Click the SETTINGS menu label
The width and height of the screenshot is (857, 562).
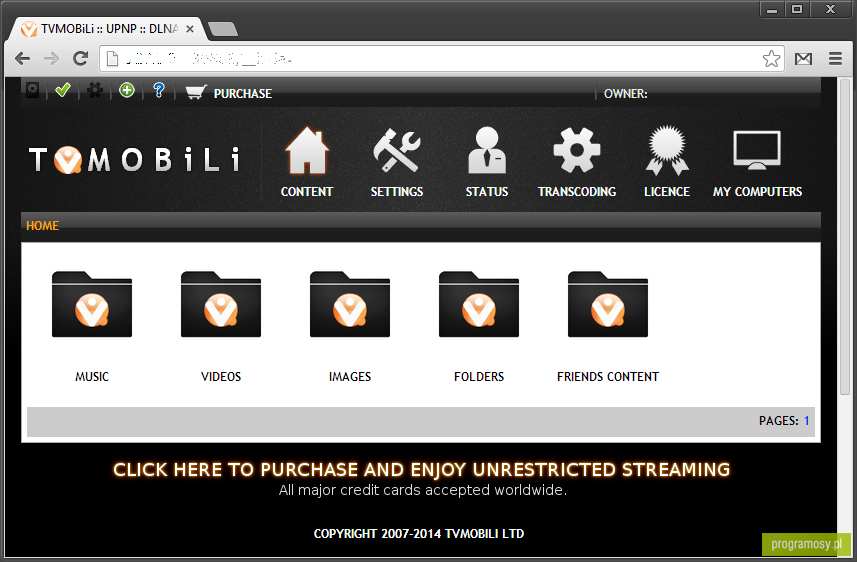[397, 192]
